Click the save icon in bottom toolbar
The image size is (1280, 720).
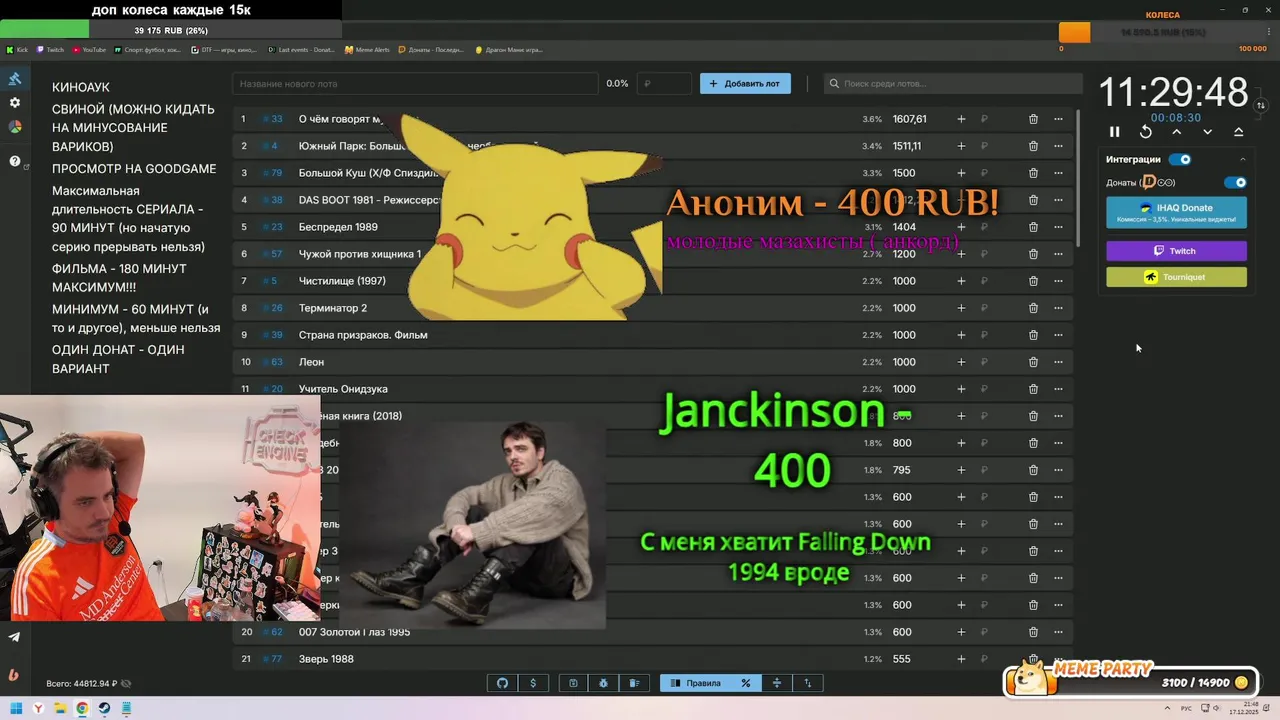(x=573, y=683)
